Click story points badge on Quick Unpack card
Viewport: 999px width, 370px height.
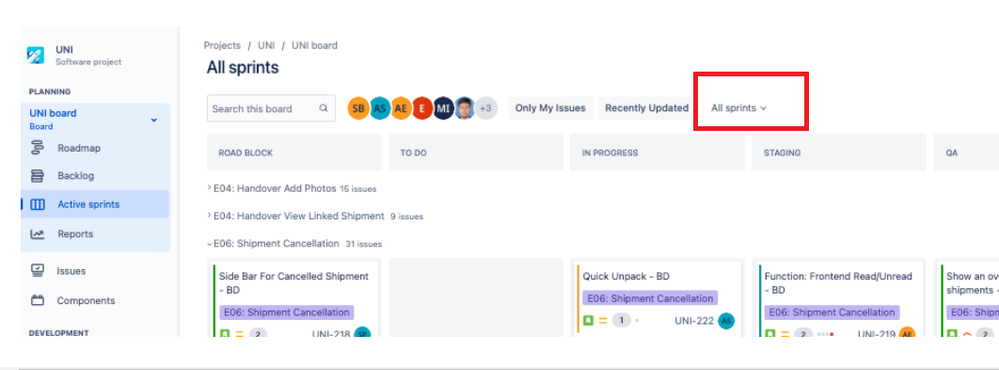coord(621,320)
